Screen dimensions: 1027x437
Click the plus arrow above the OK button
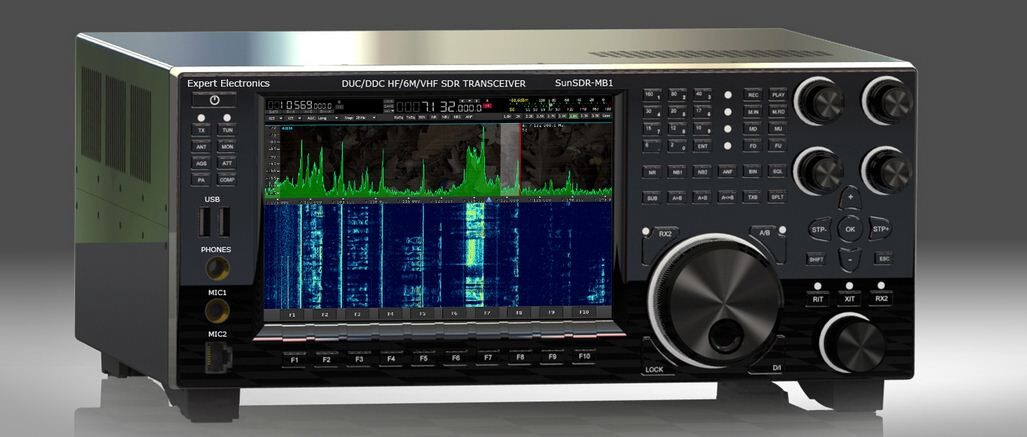tap(850, 197)
